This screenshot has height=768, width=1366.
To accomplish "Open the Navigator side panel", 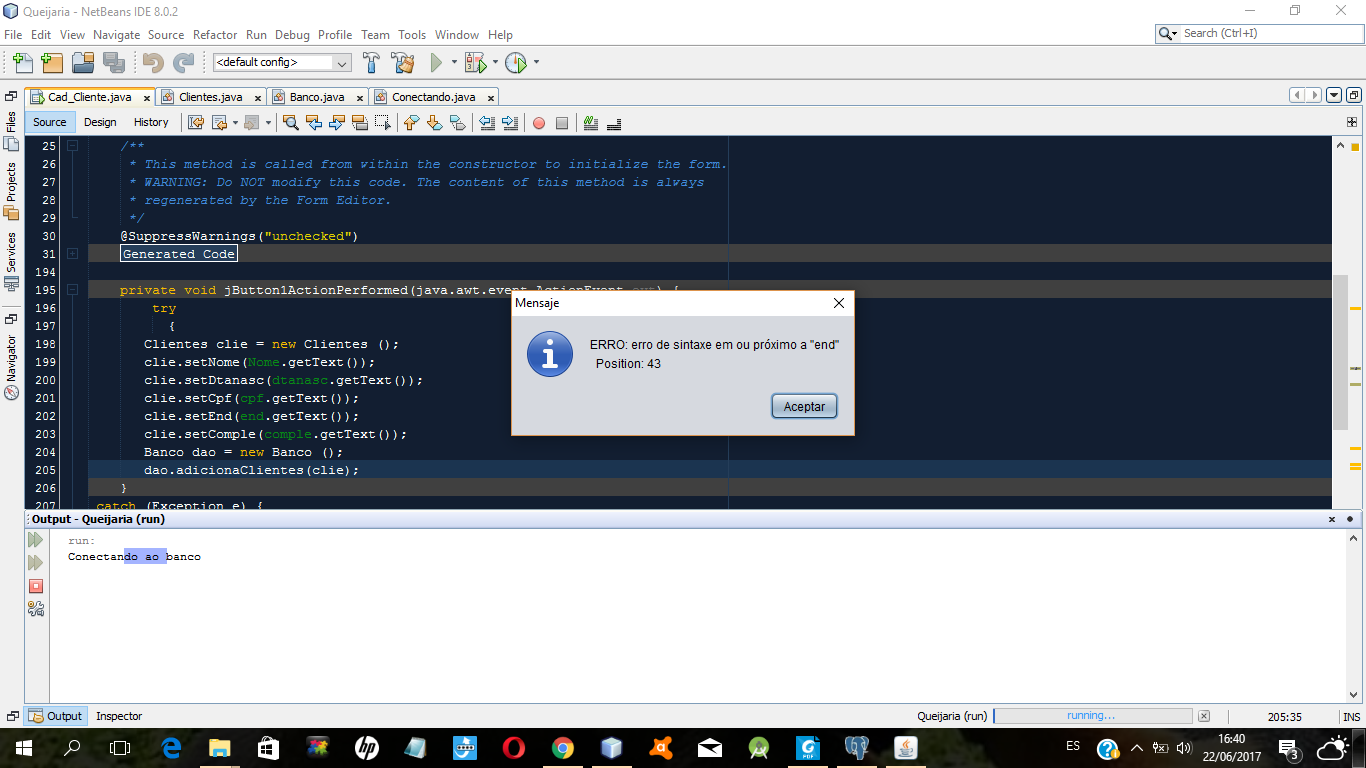I will click(12, 367).
